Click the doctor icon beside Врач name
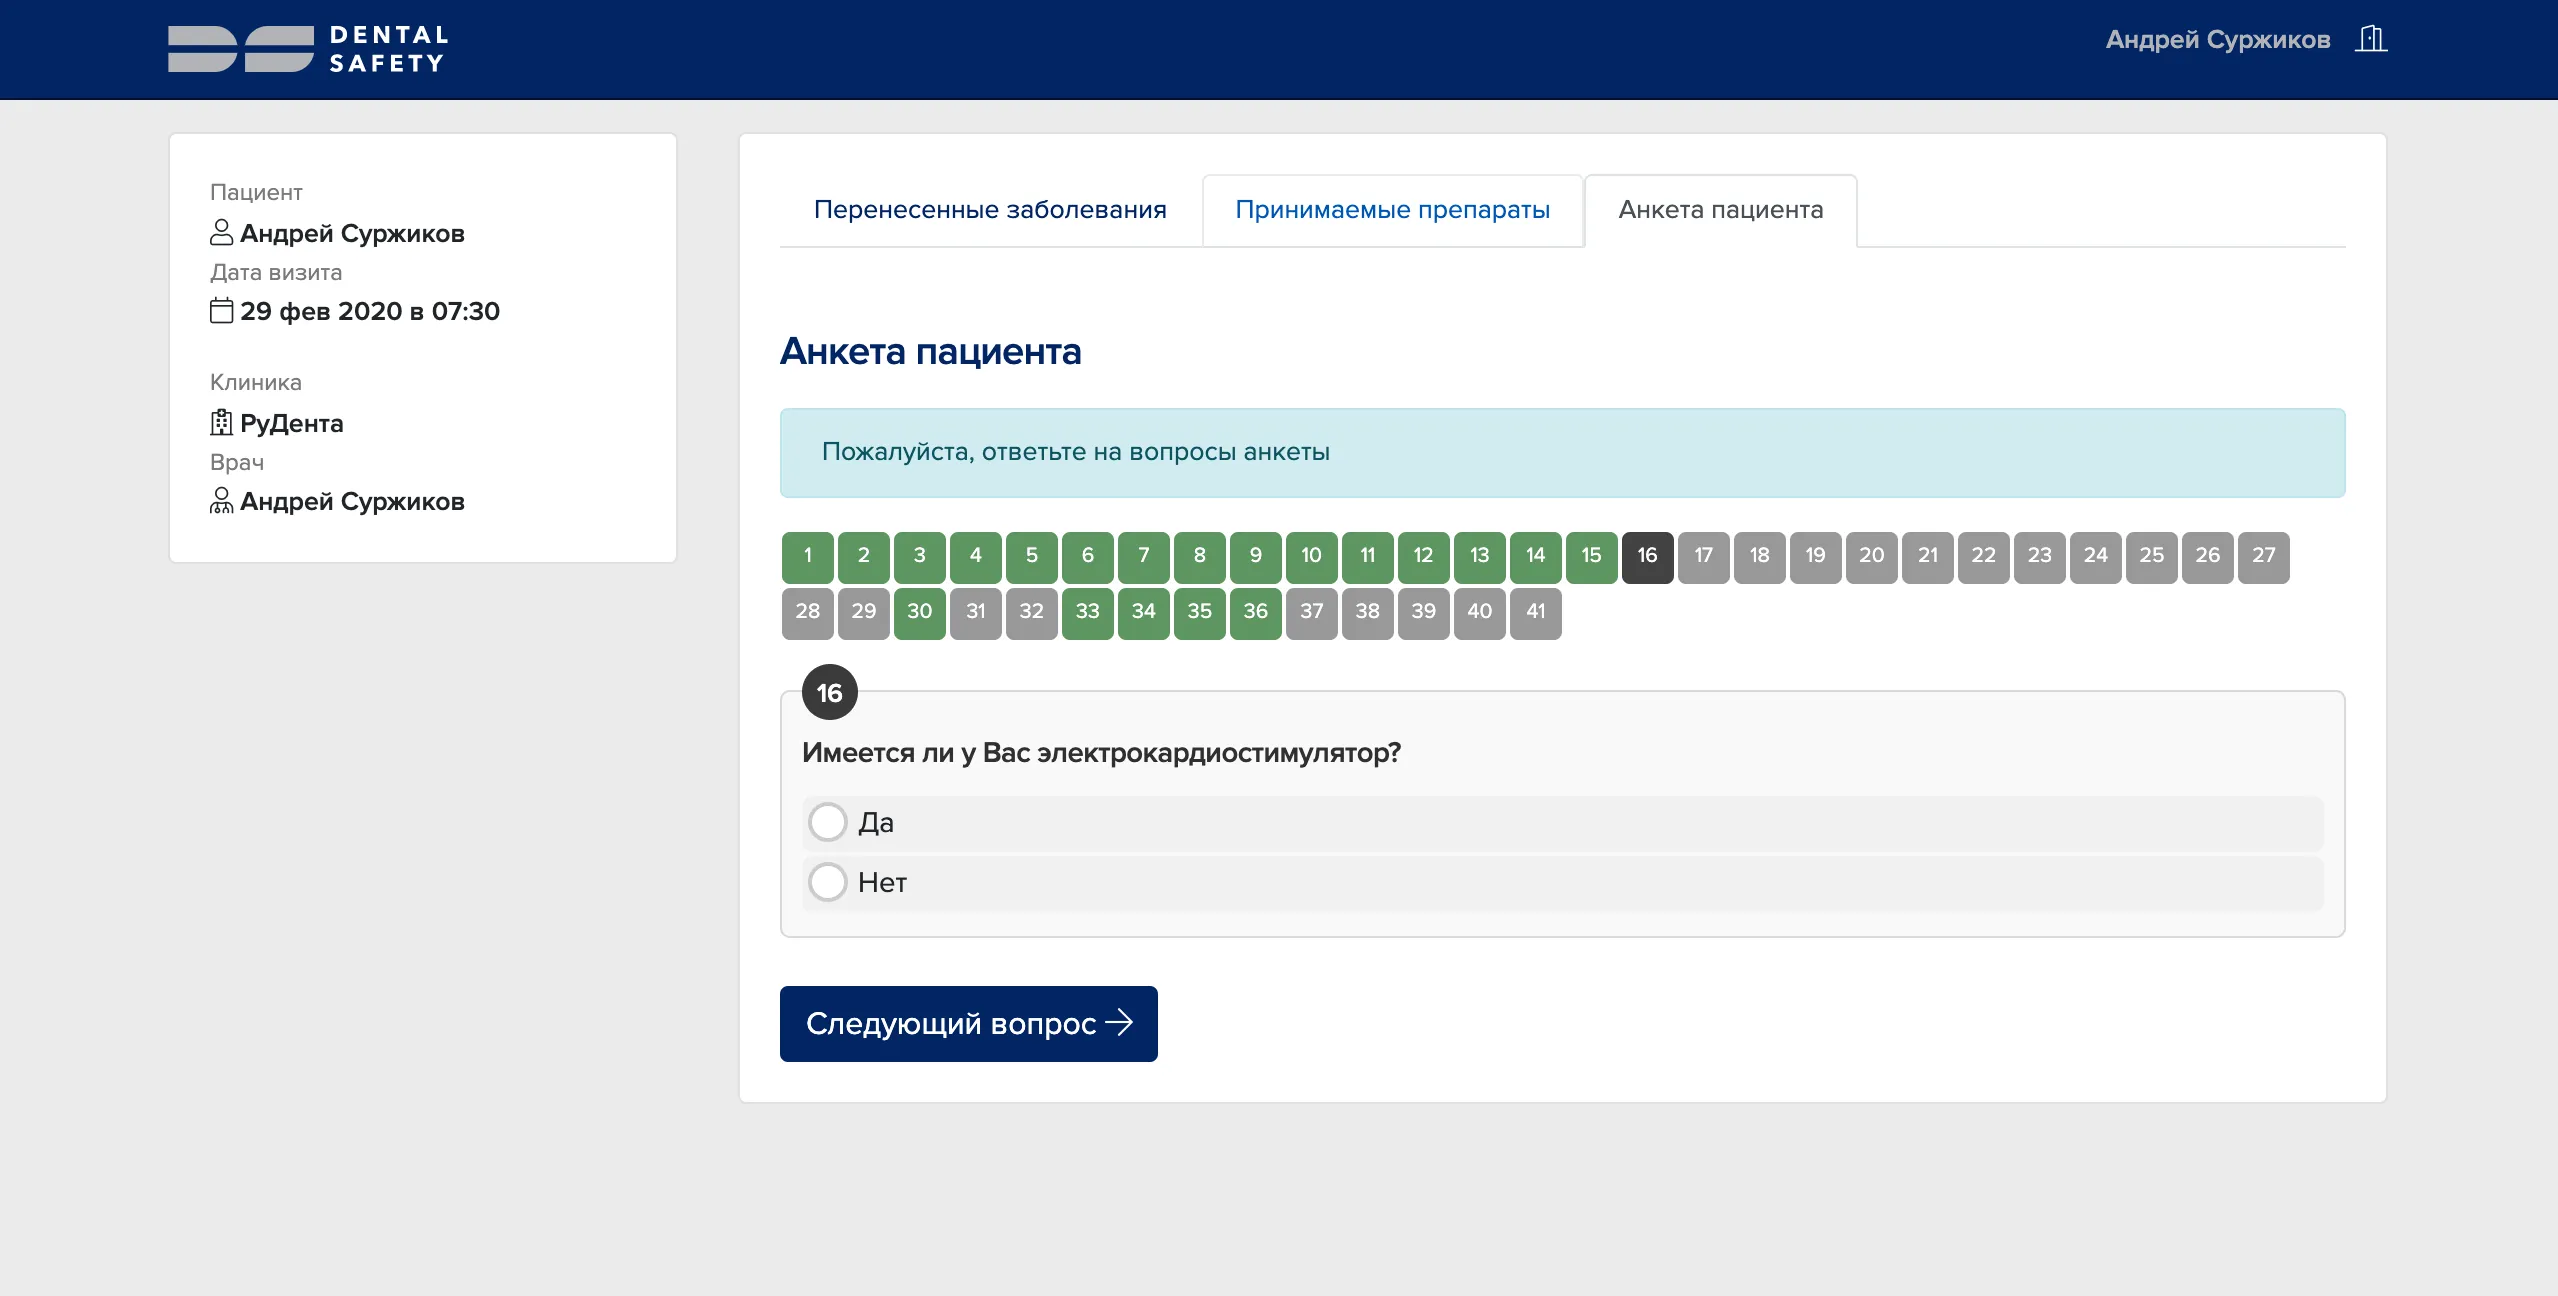Viewport: 2558px width, 1296px height. click(x=221, y=501)
